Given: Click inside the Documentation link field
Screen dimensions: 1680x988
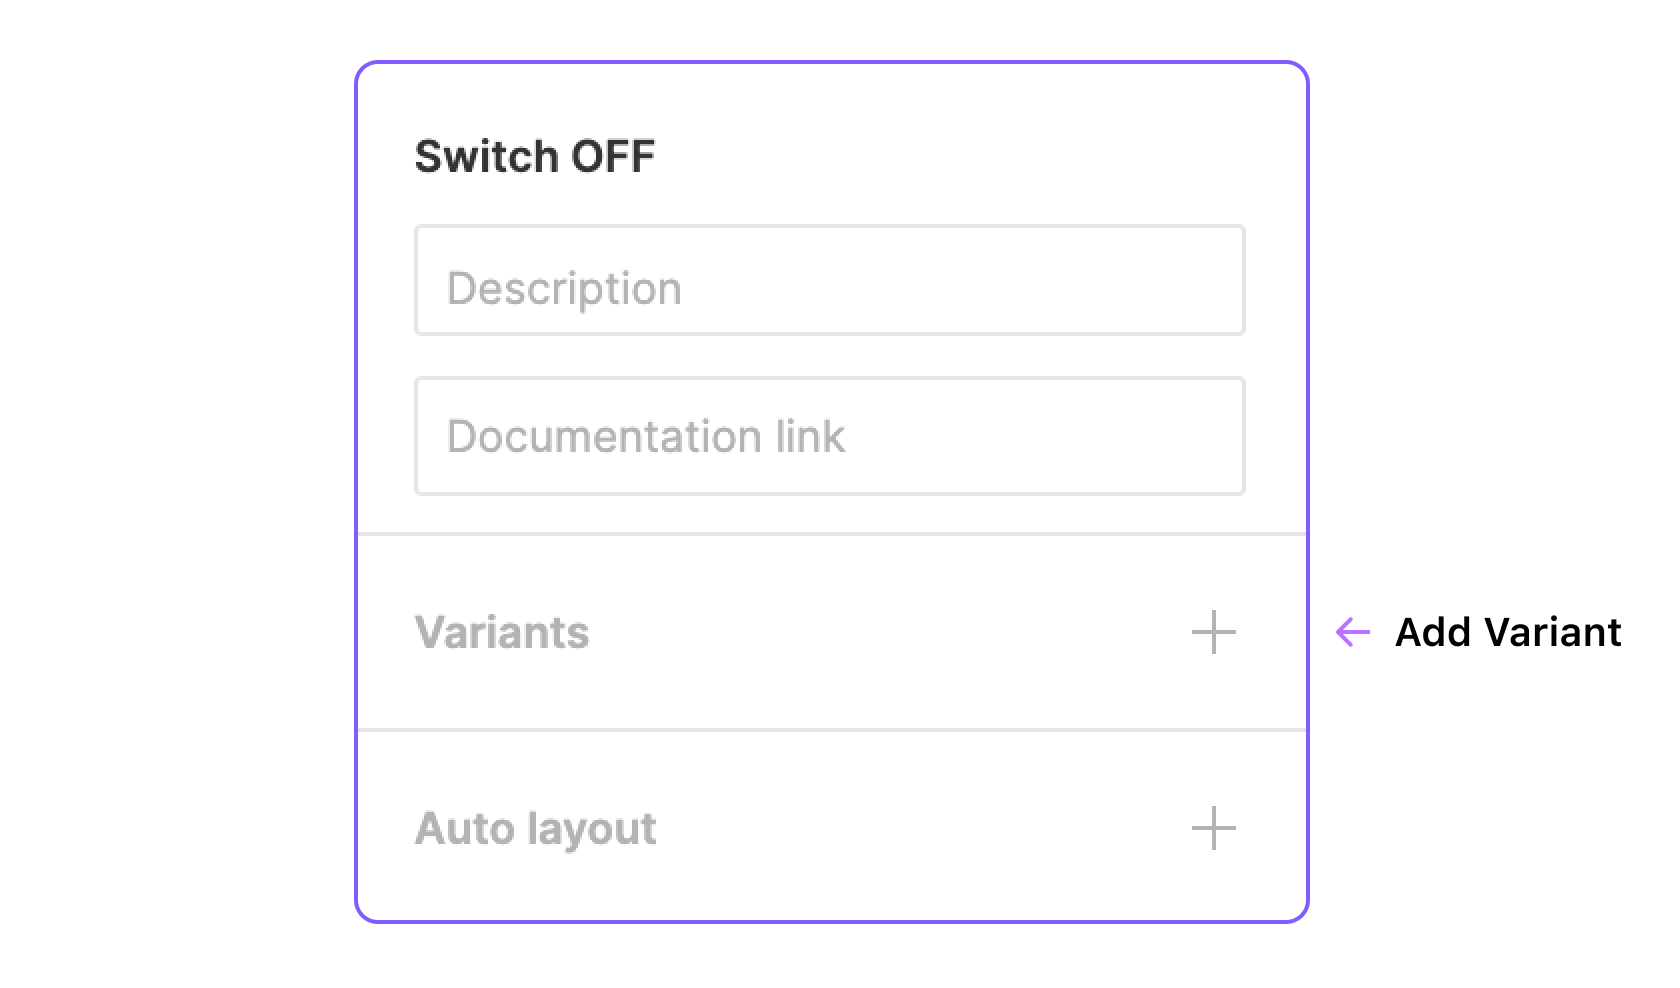Looking at the screenshot, I should click(x=829, y=436).
